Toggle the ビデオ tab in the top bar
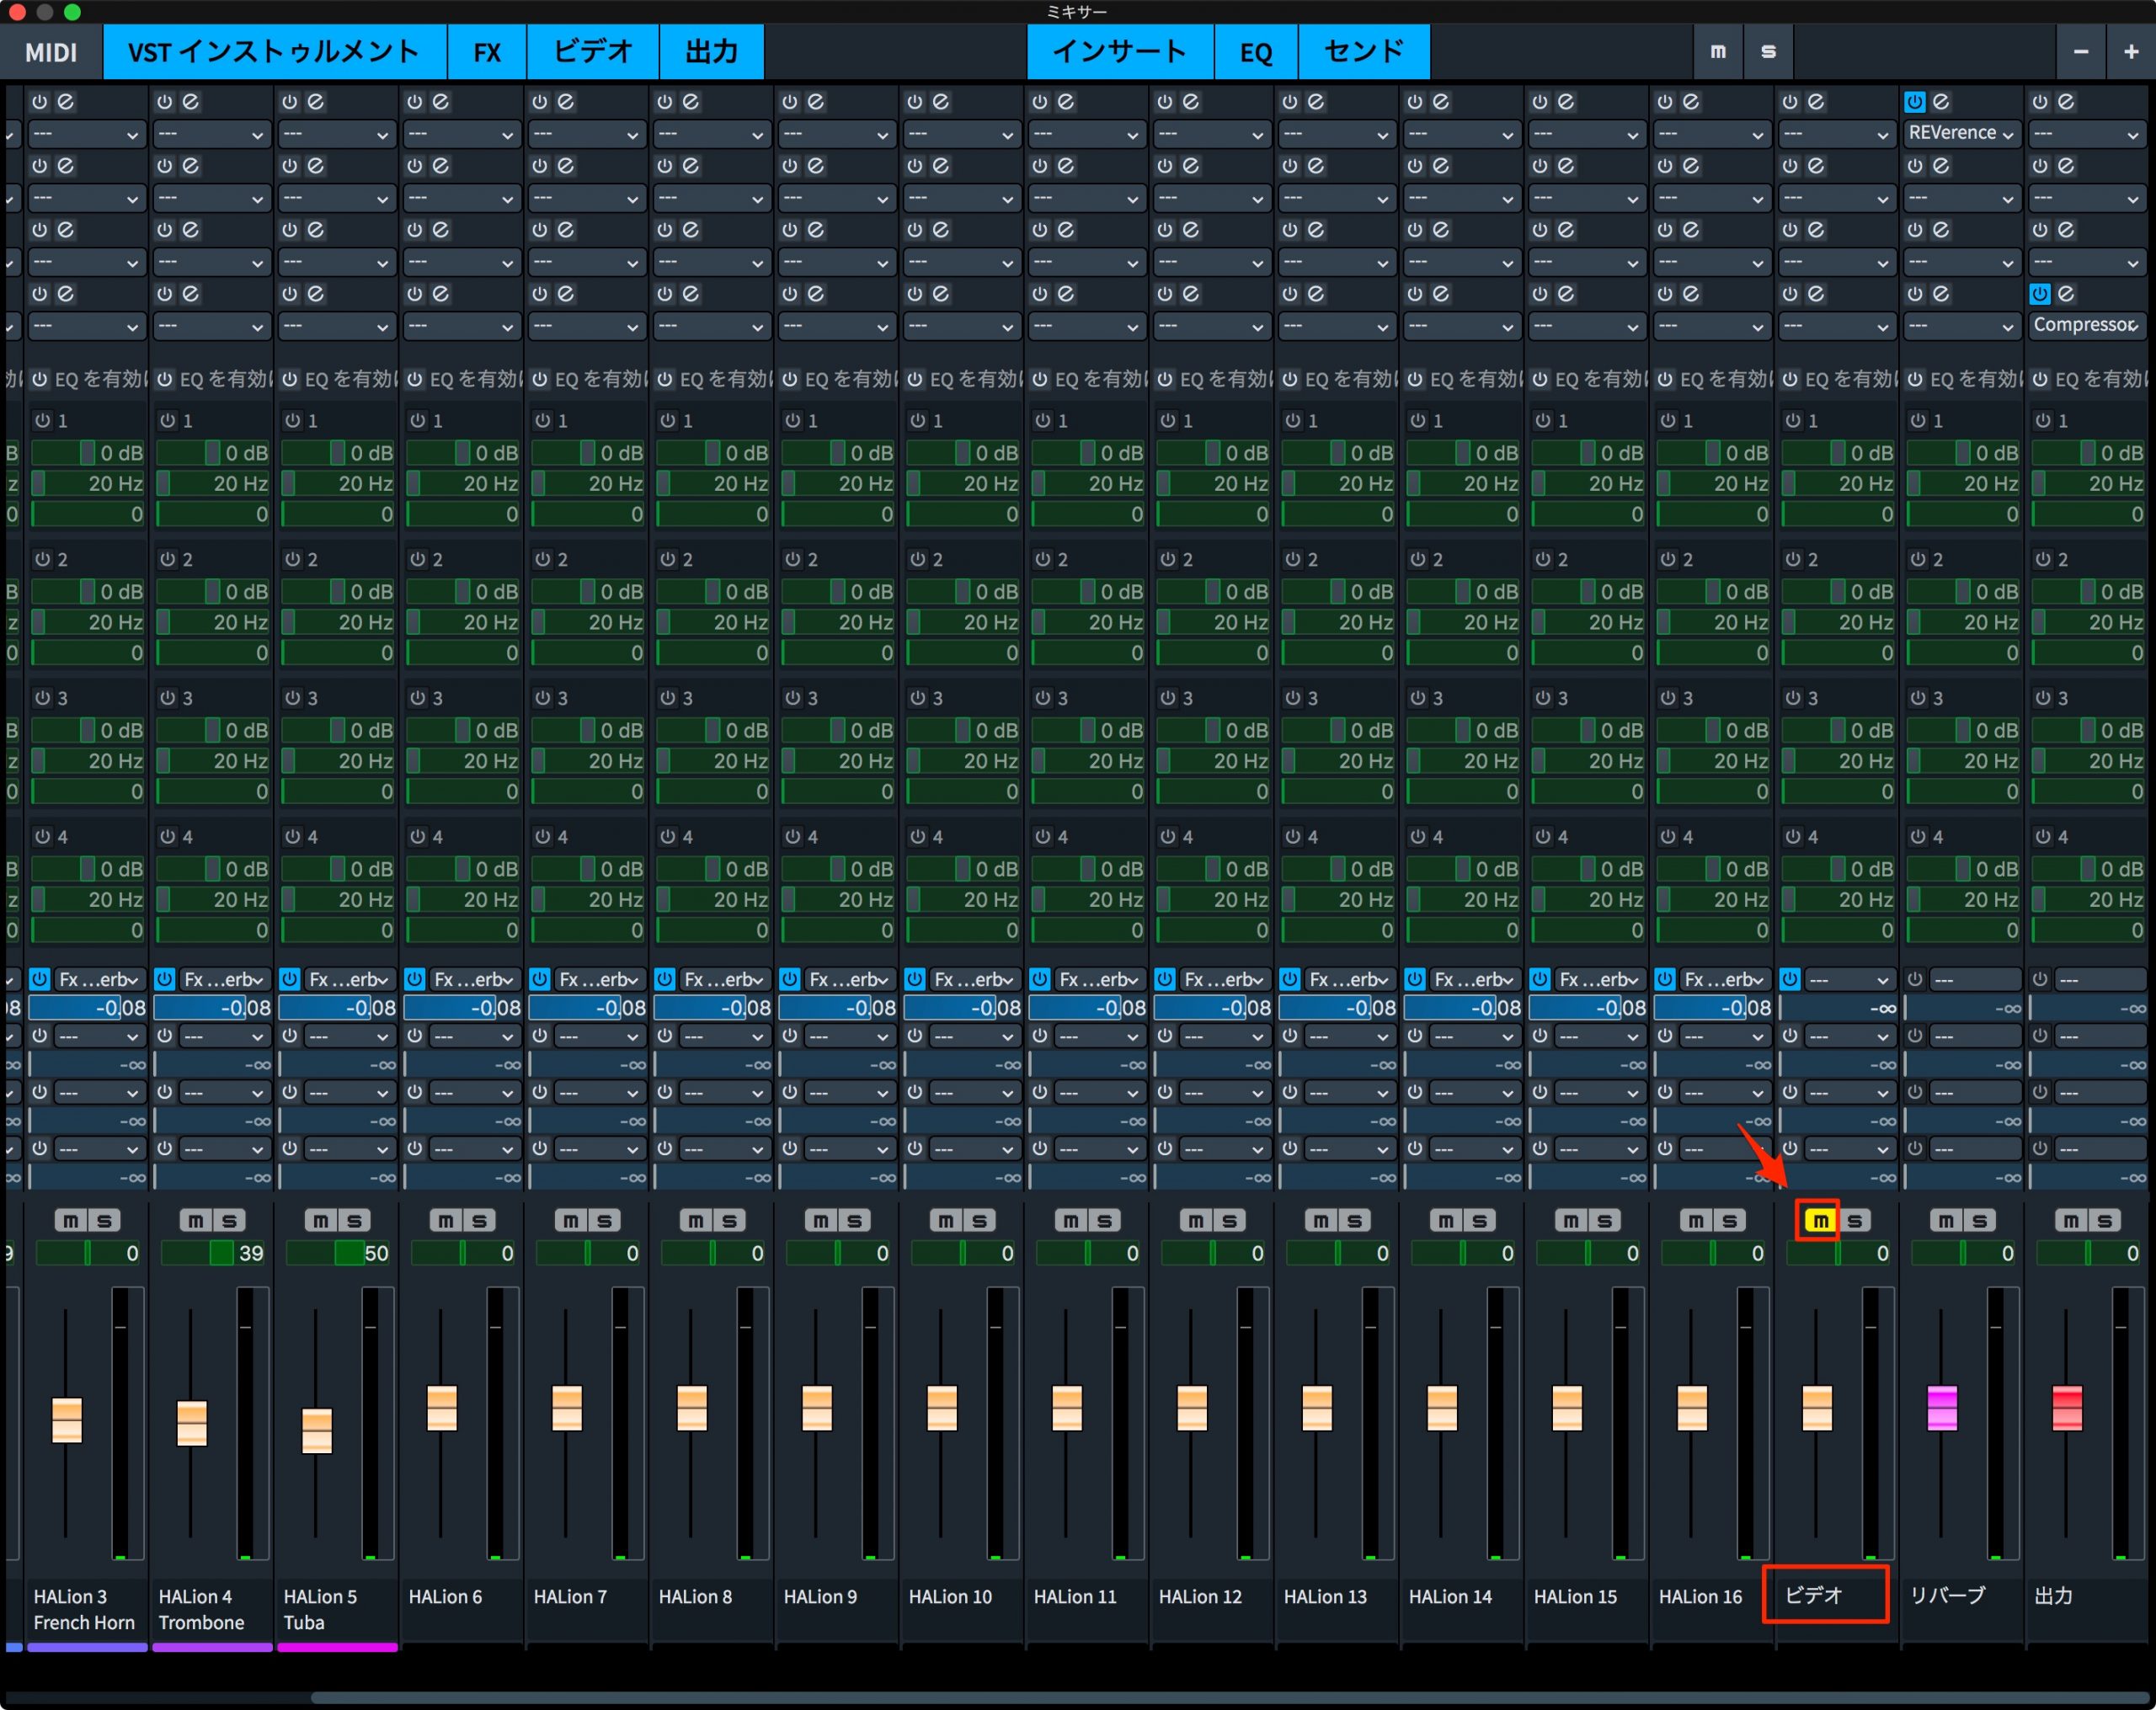2156x1710 pixels. click(x=593, y=51)
